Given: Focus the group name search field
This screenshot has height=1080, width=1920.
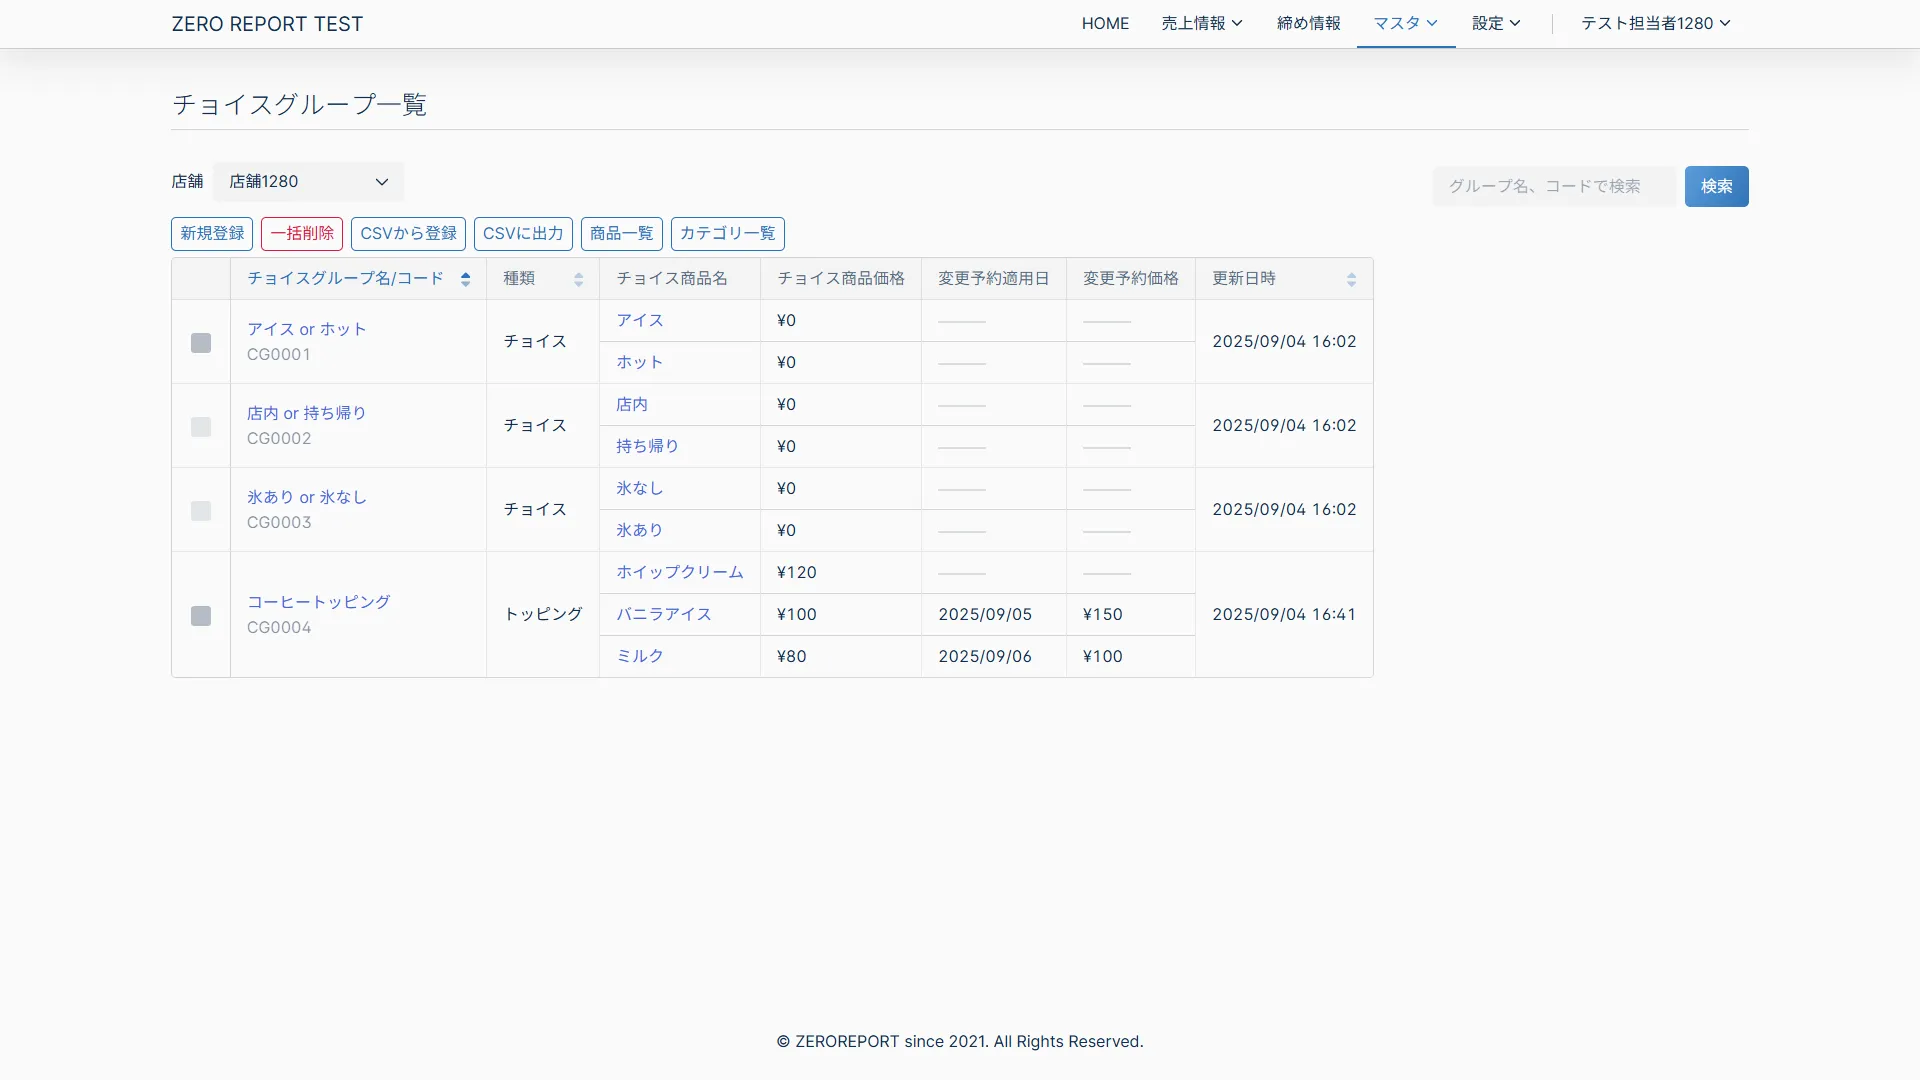Looking at the screenshot, I should coord(1553,187).
